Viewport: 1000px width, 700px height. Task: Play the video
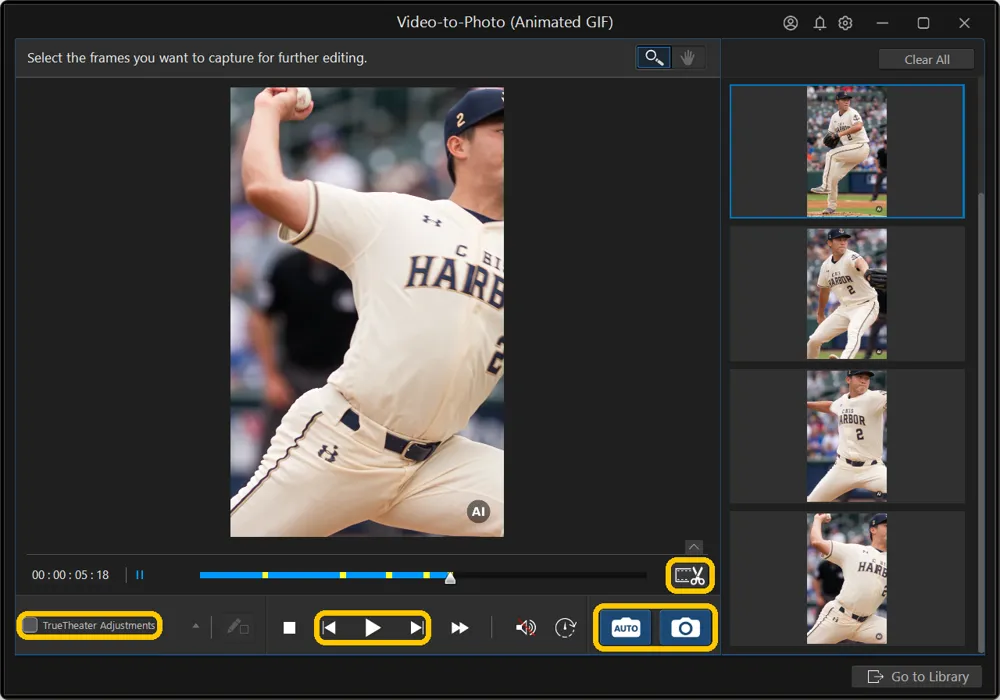(x=372, y=628)
